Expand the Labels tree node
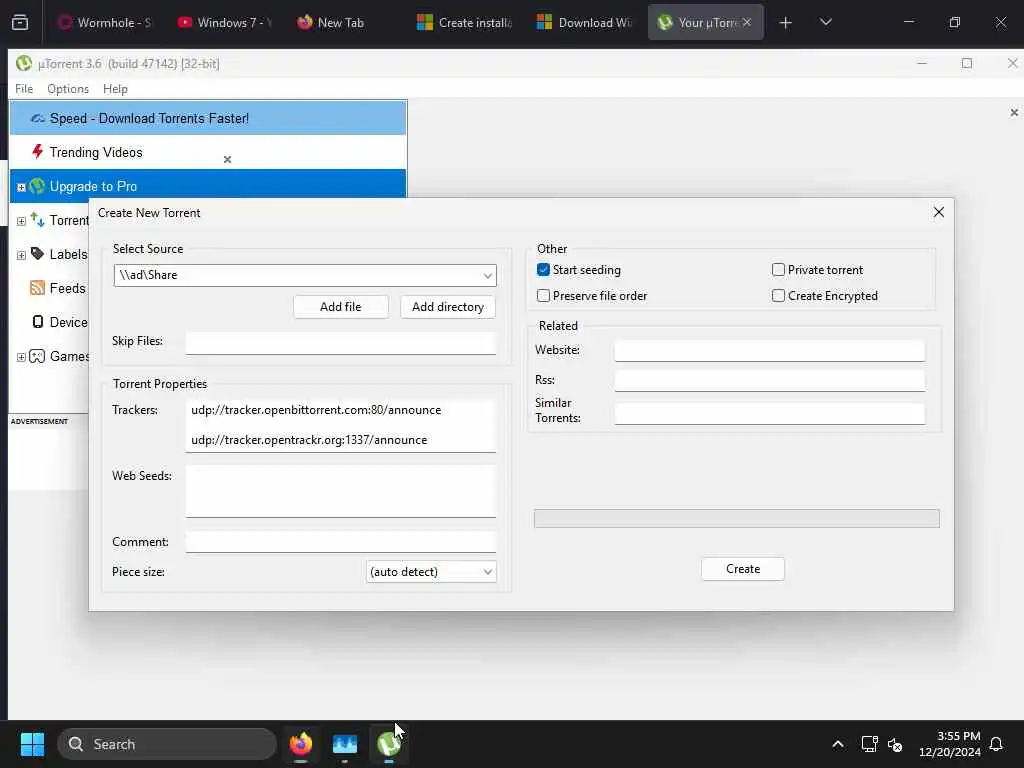This screenshot has width=1024, height=768. pyautogui.click(x=21, y=255)
